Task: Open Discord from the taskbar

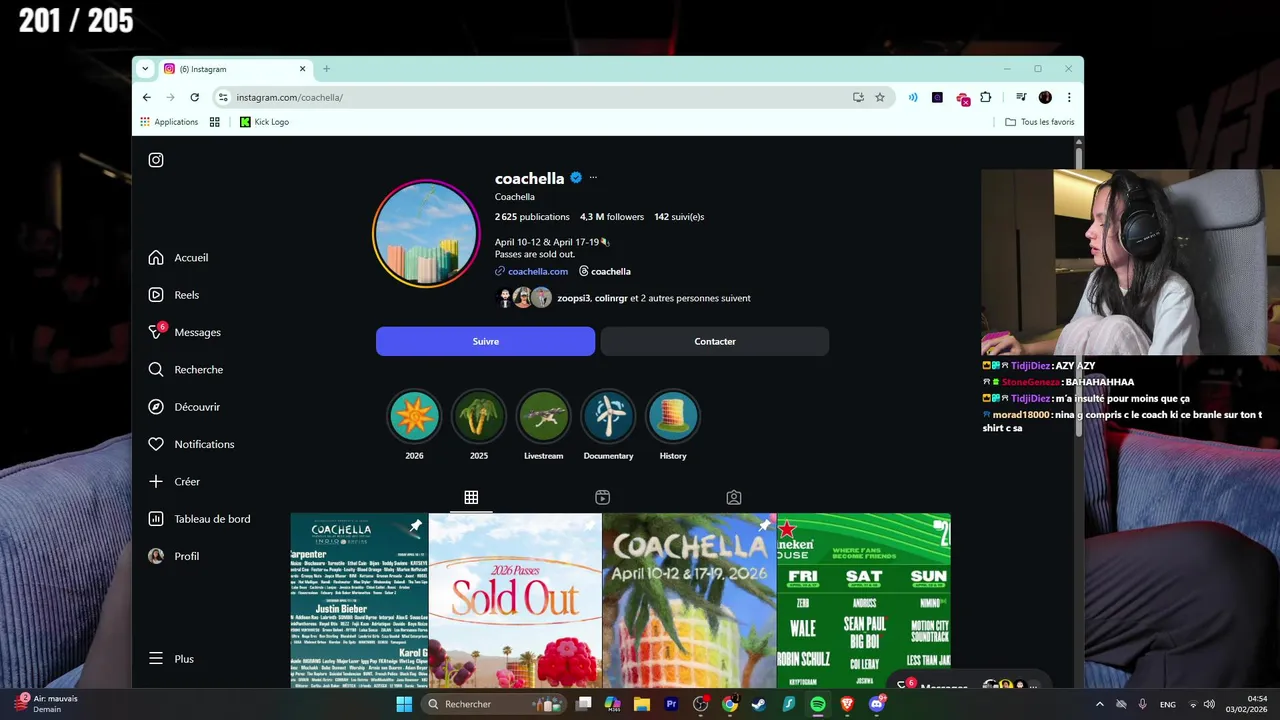Action: pos(877,704)
